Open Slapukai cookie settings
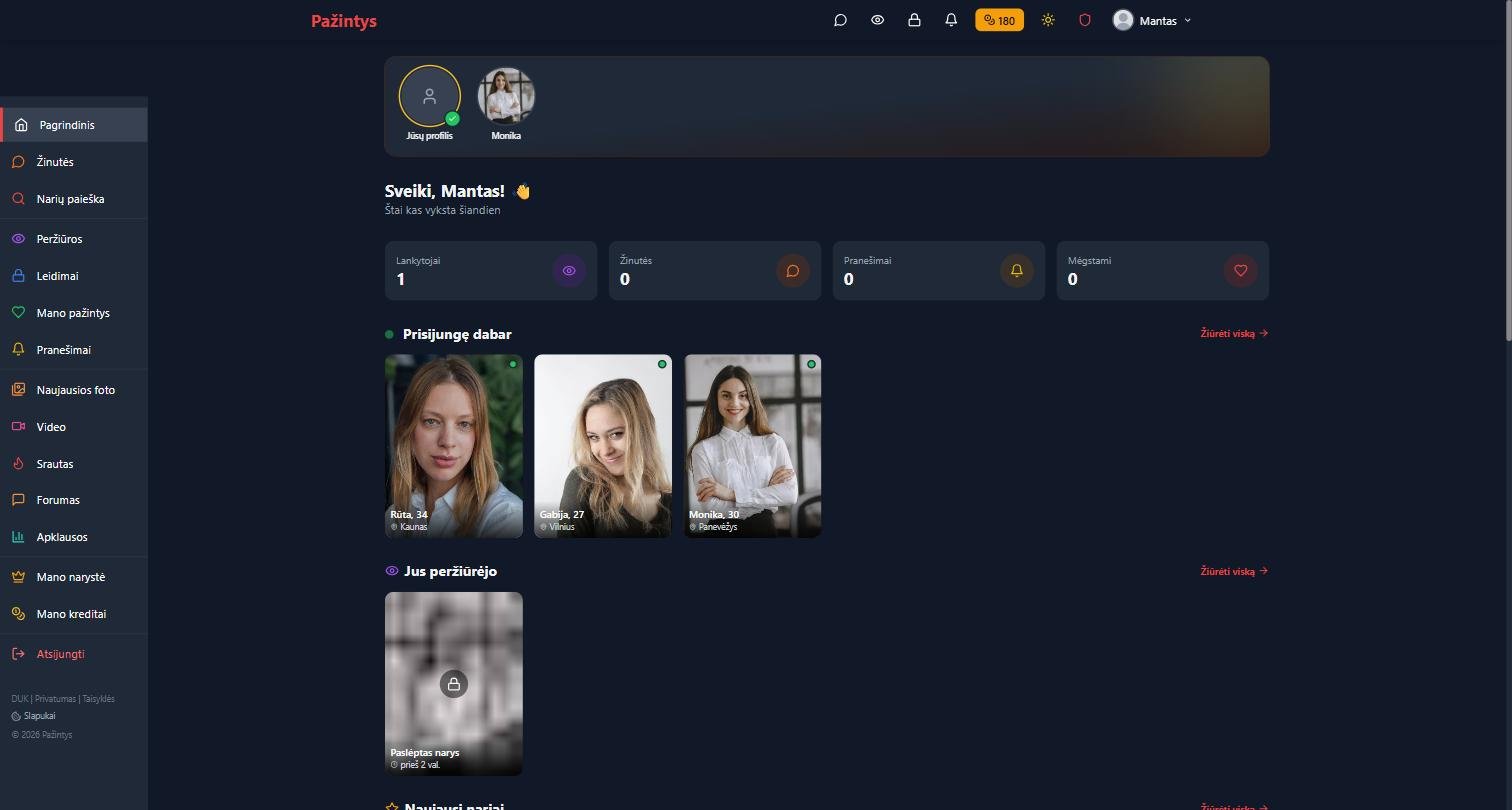 (34, 716)
